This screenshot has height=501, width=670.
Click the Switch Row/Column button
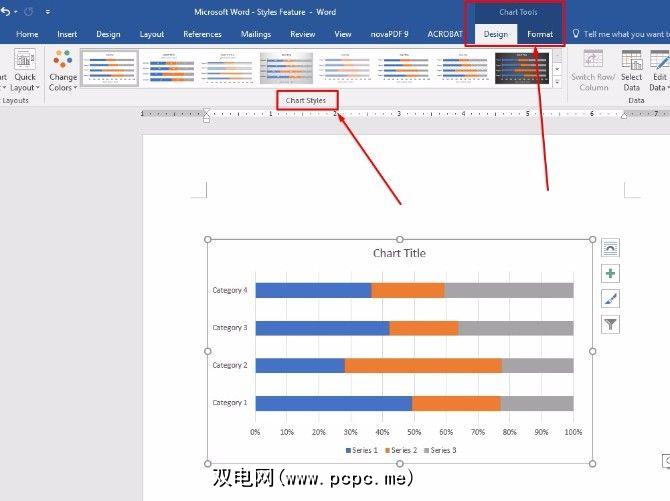593,71
